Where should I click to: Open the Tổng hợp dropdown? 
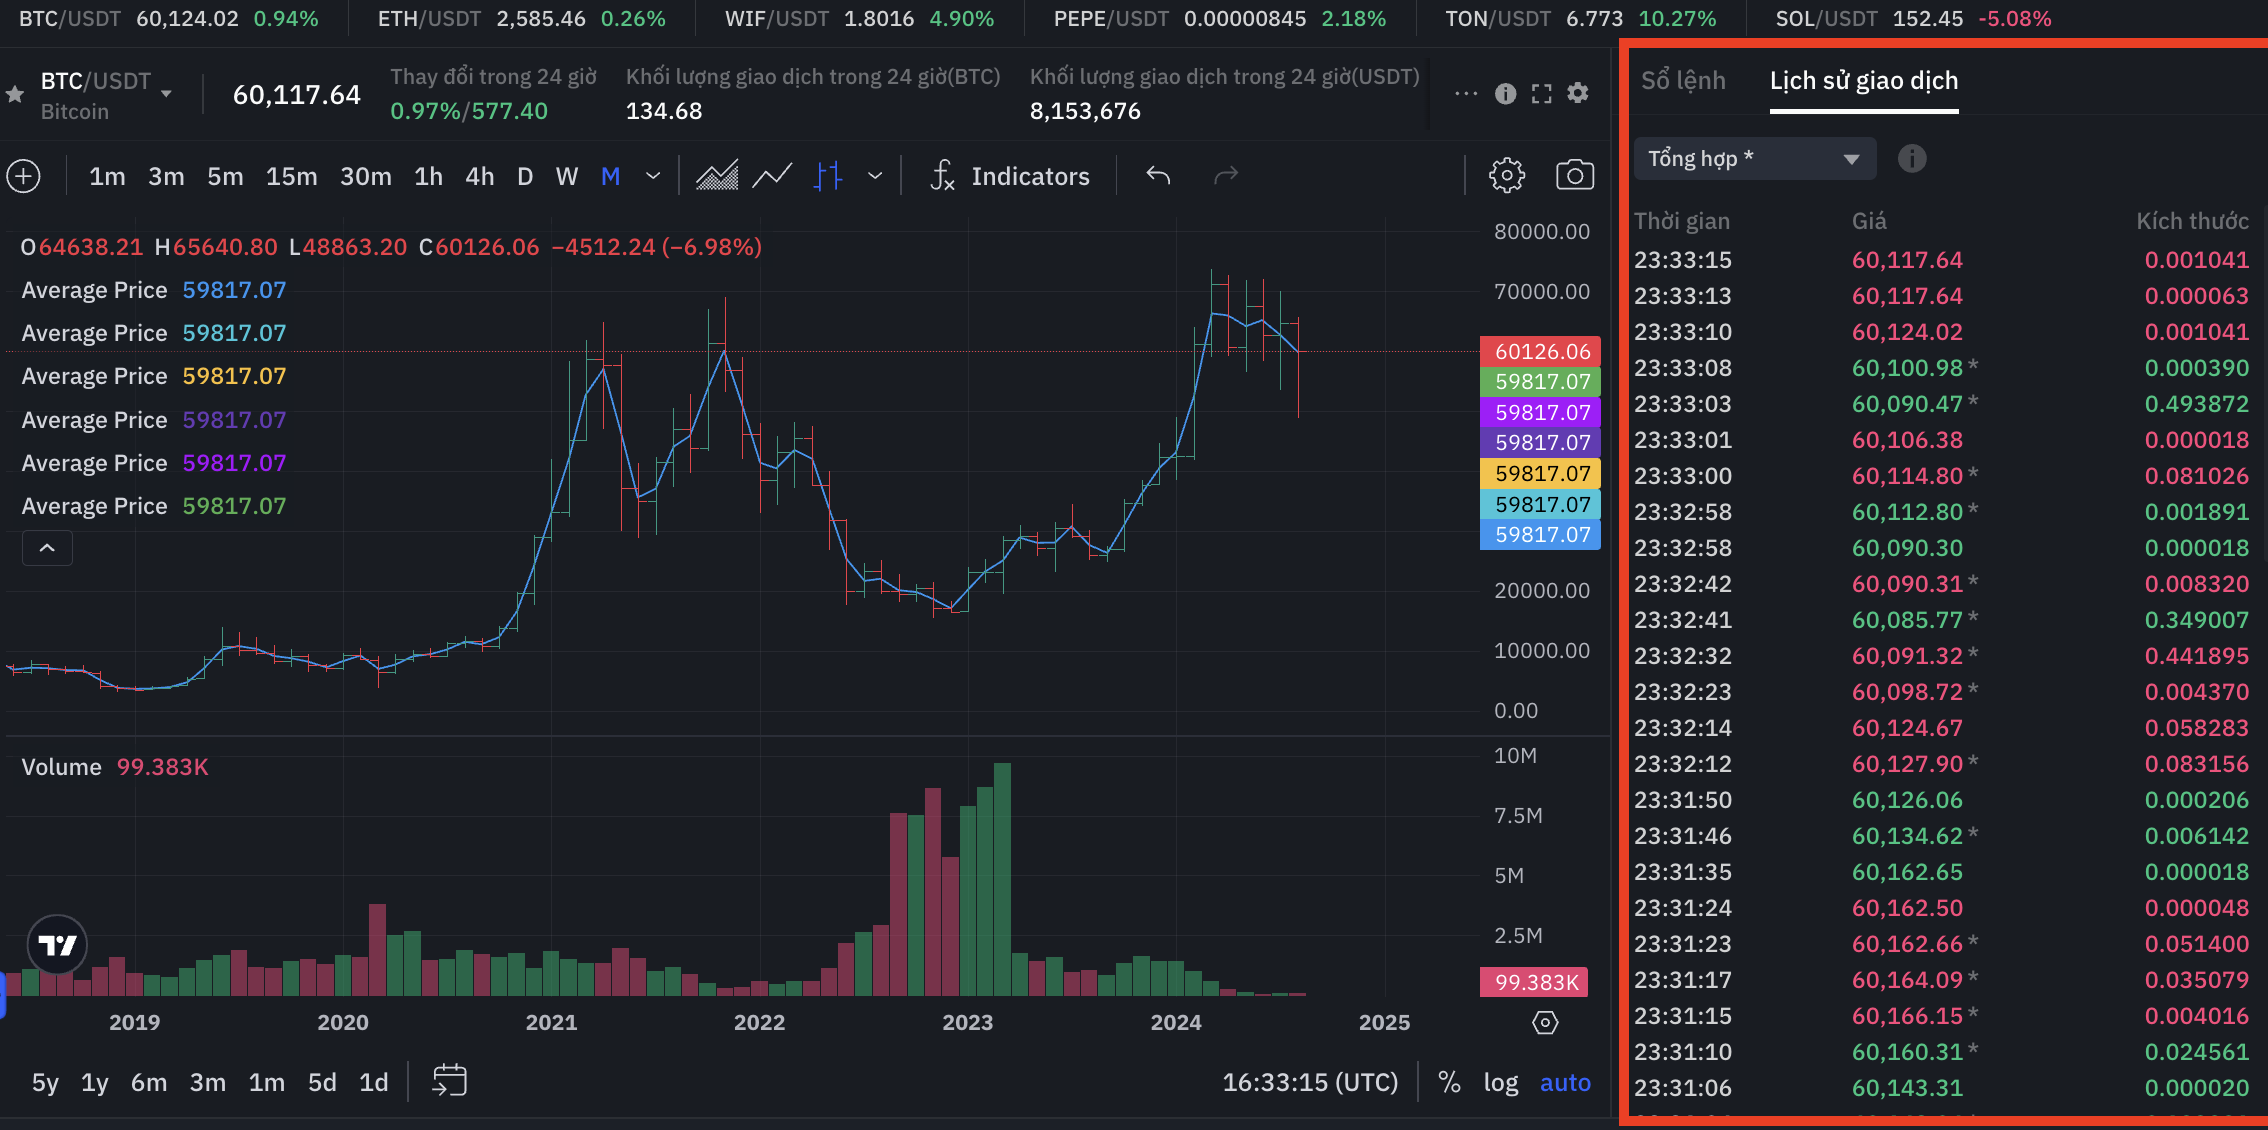tap(1755, 159)
